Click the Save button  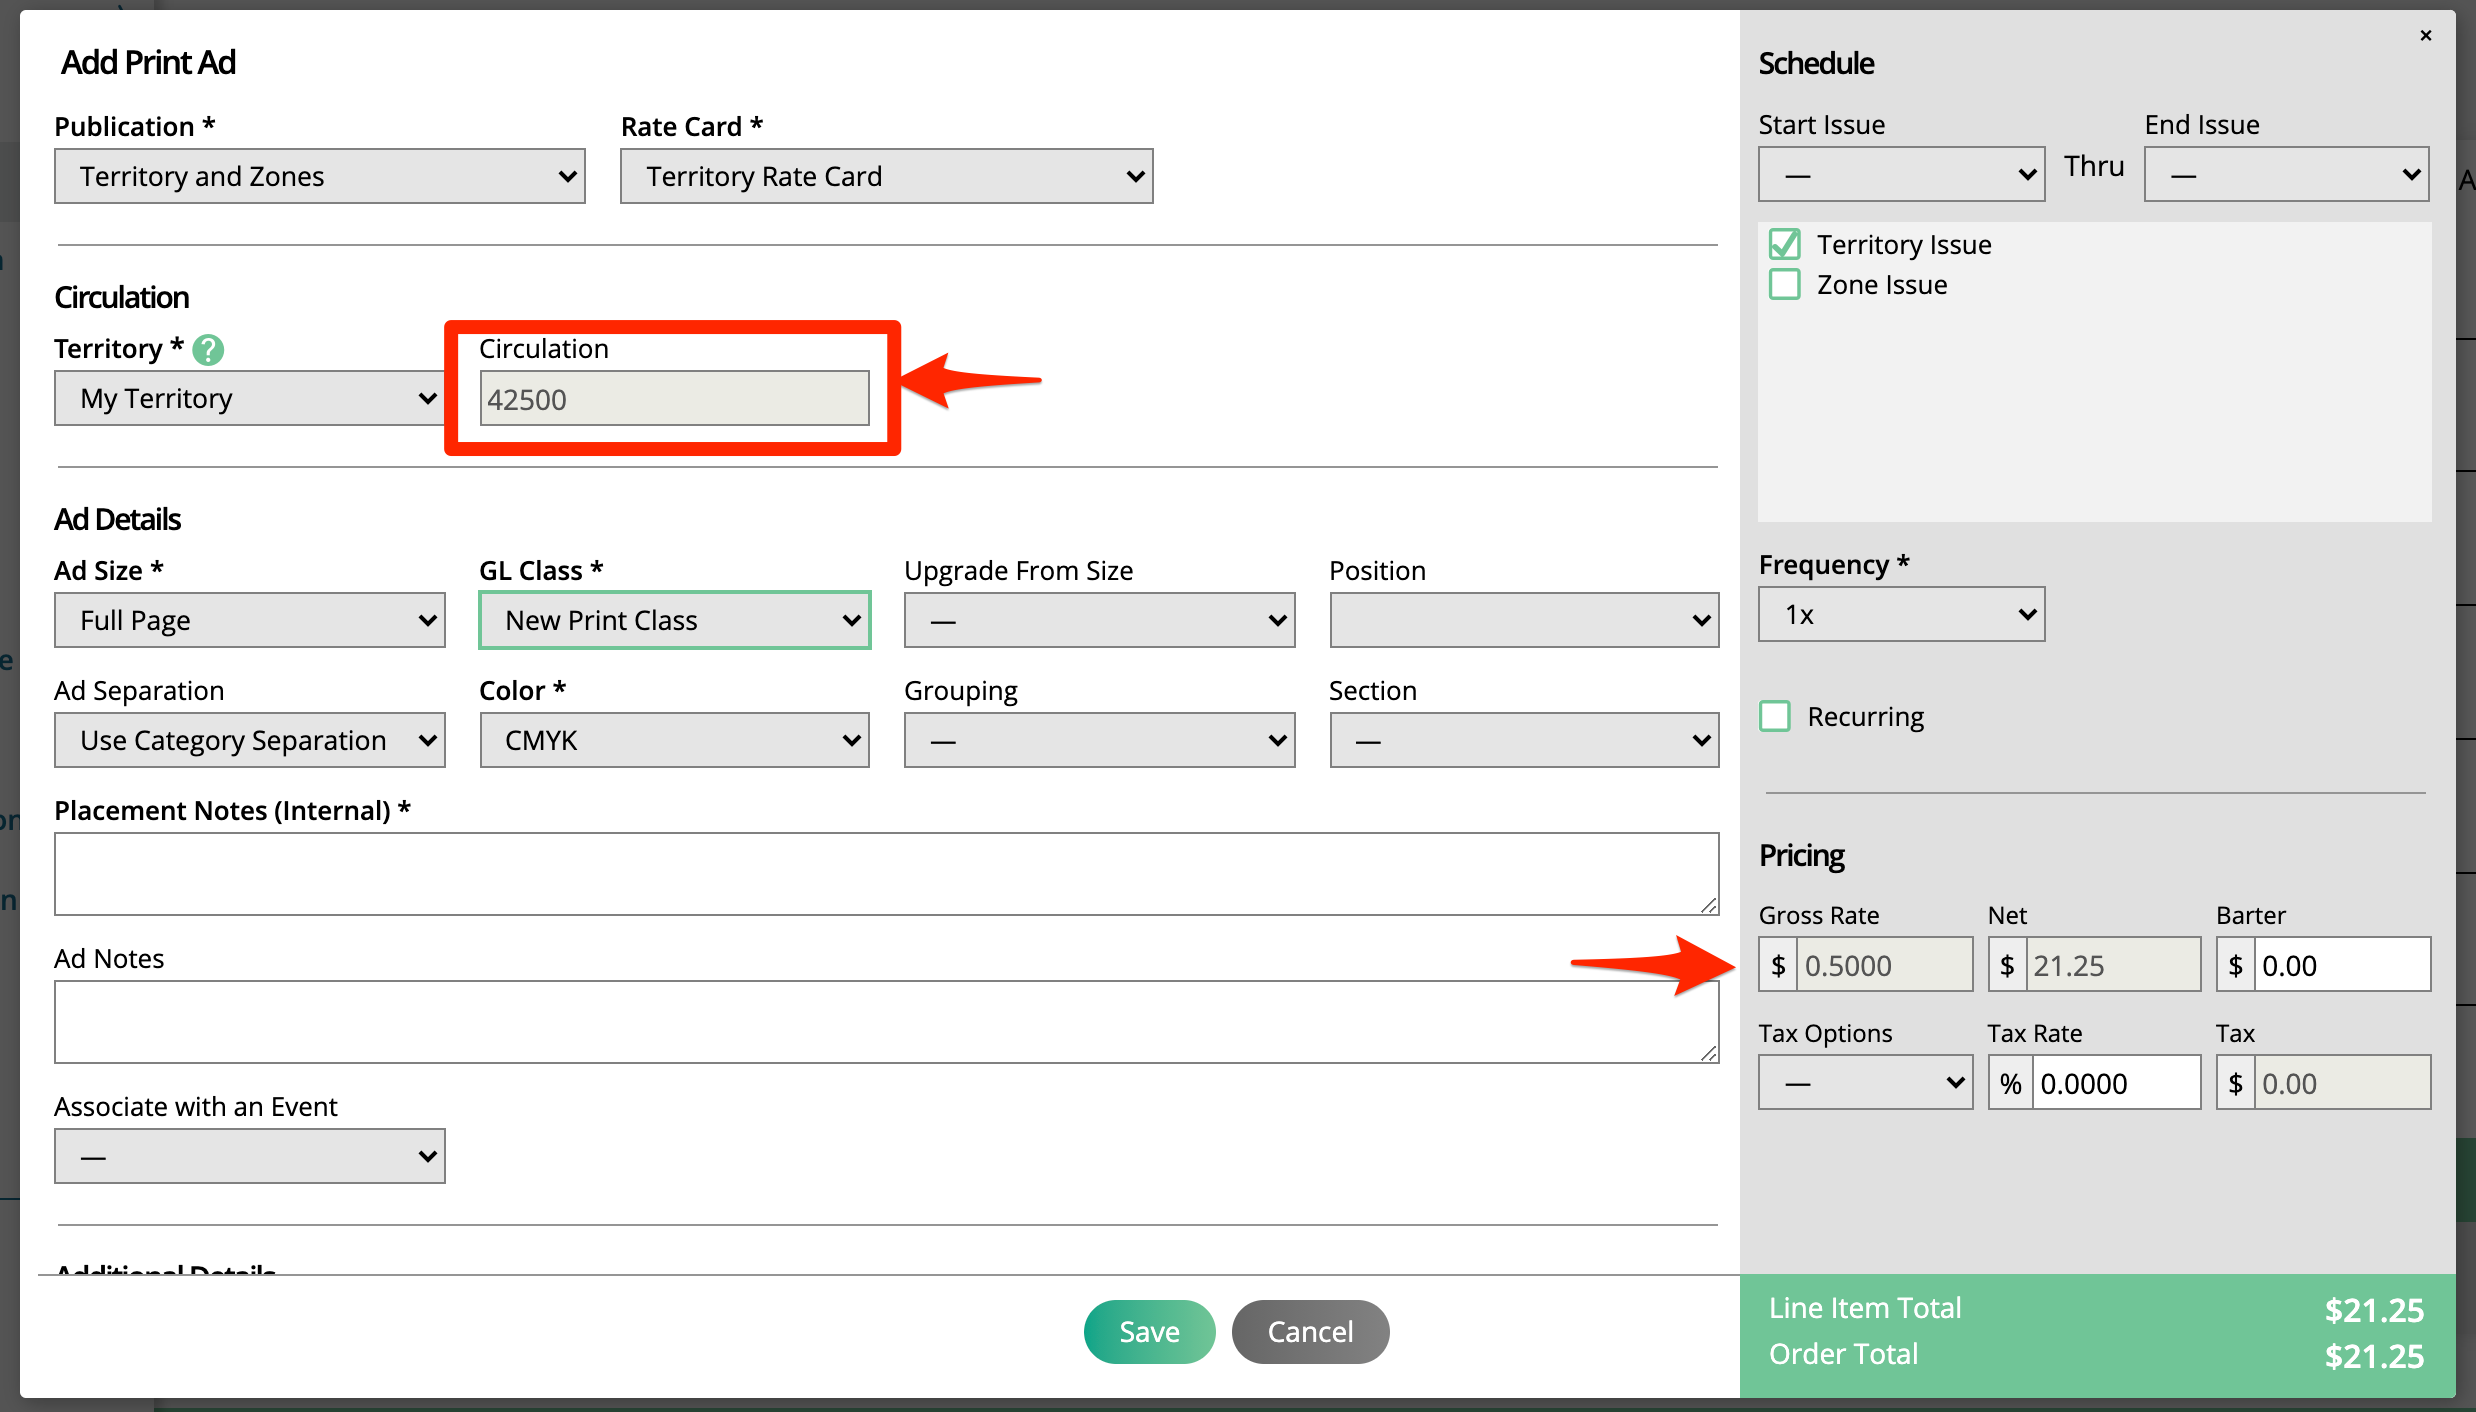1149,1332
